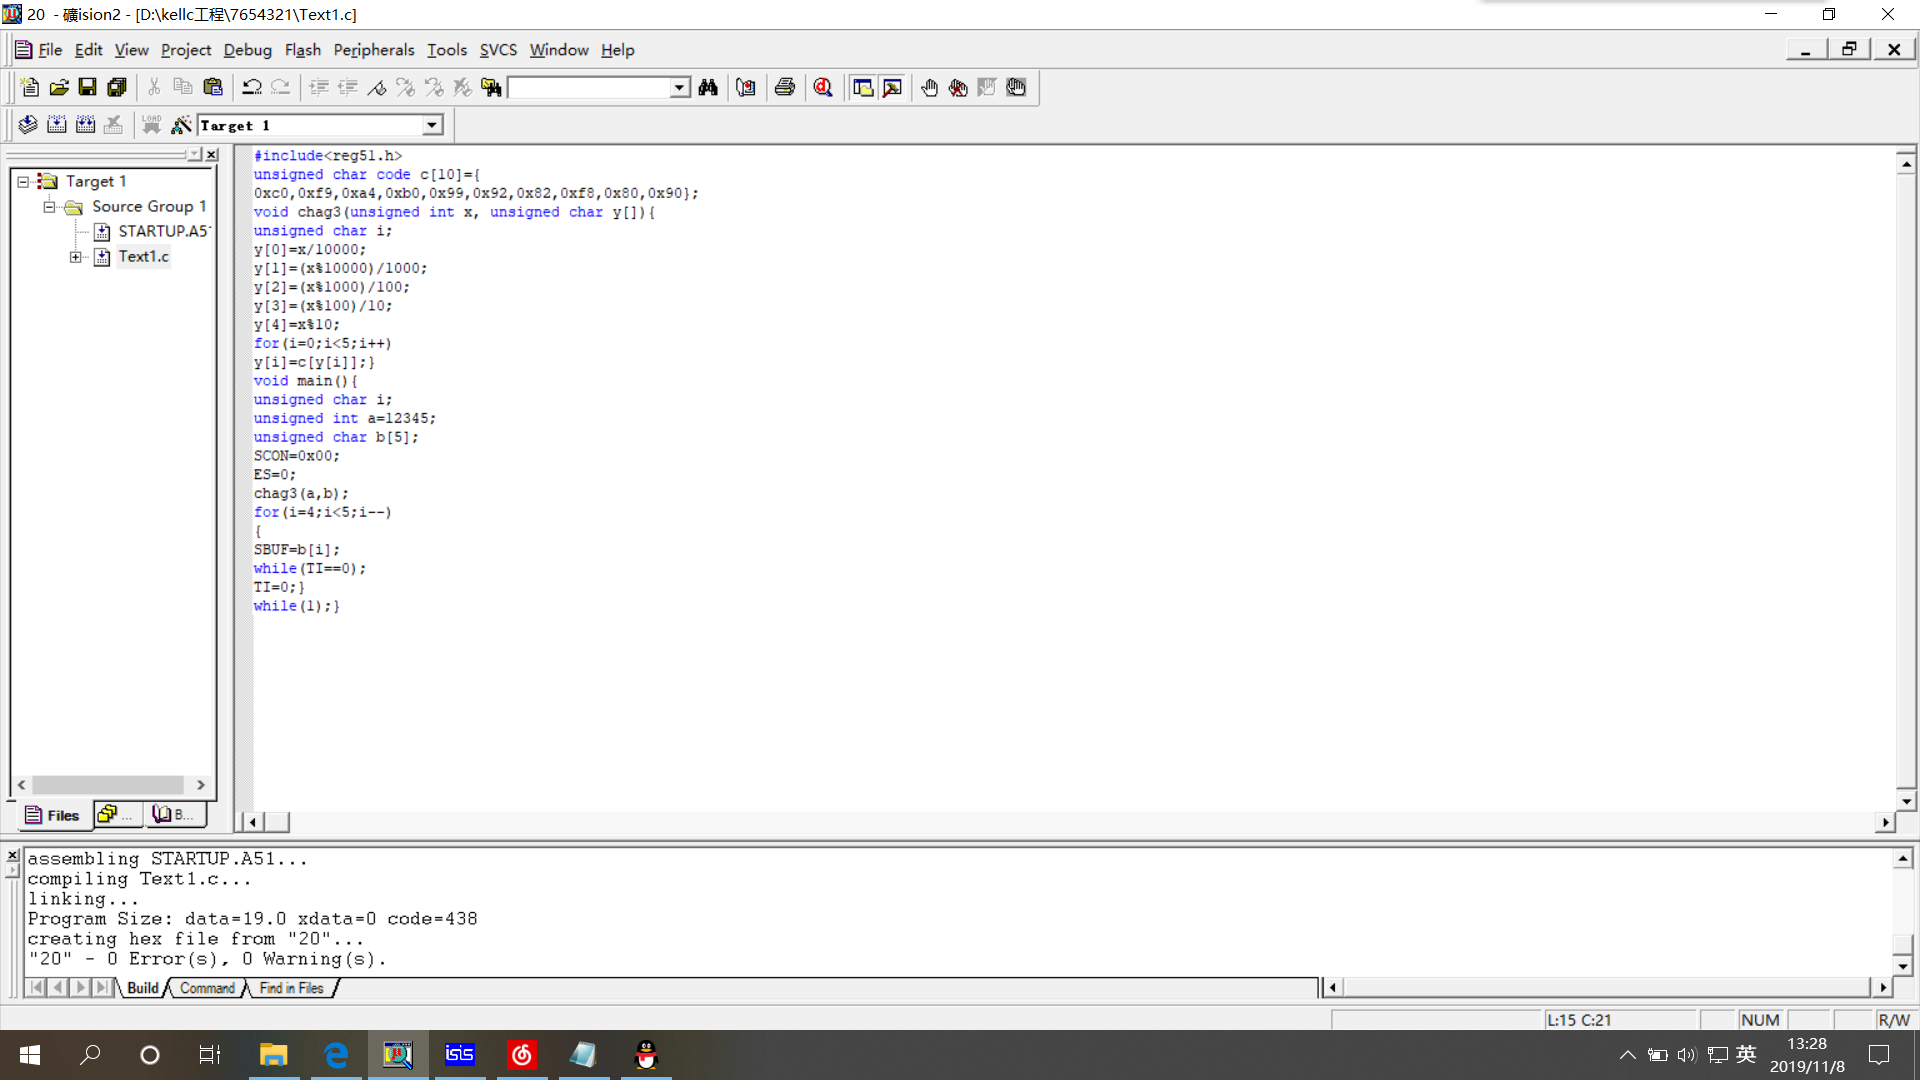Open the Flash menu
Image resolution: width=1920 pixels, height=1080 pixels.
click(x=303, y=50)
